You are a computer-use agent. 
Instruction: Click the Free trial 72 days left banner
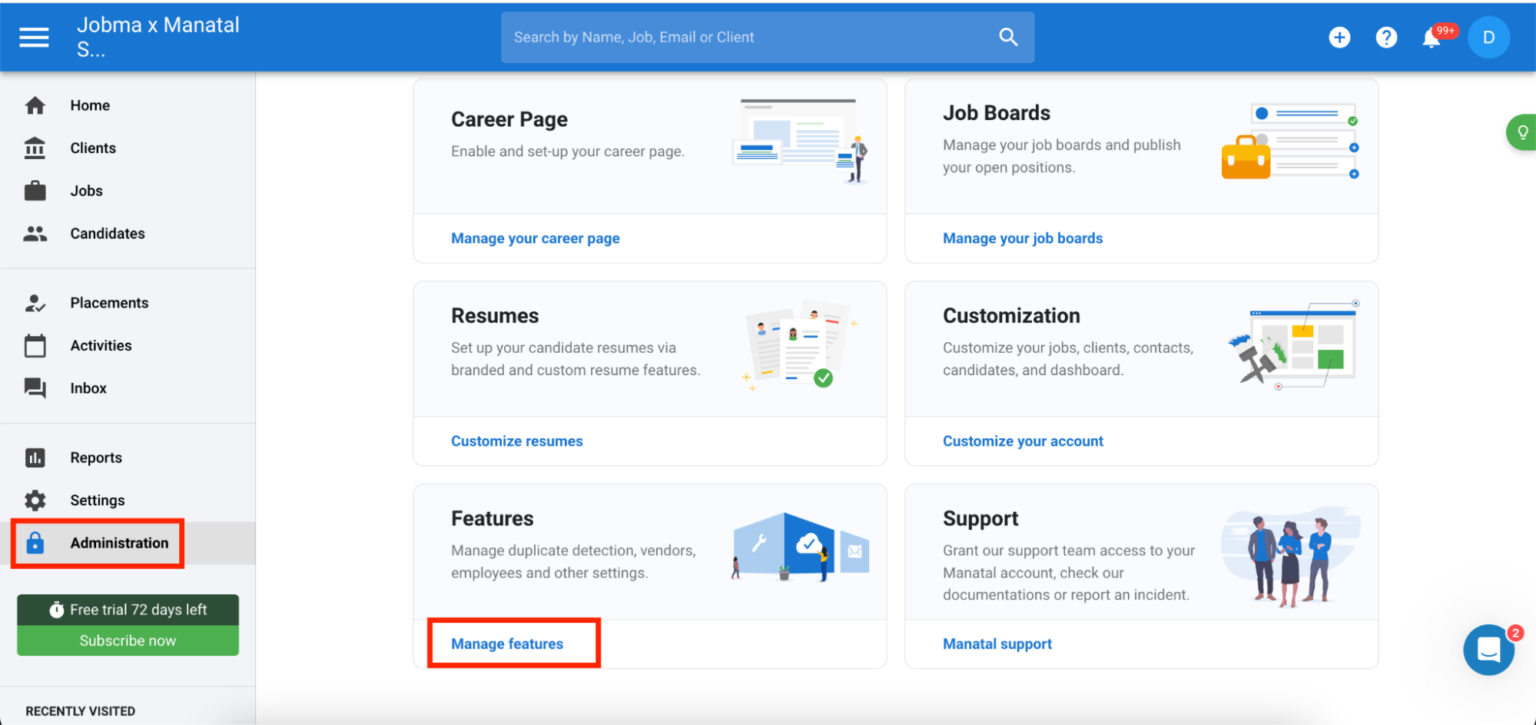(x=128, y=610)
